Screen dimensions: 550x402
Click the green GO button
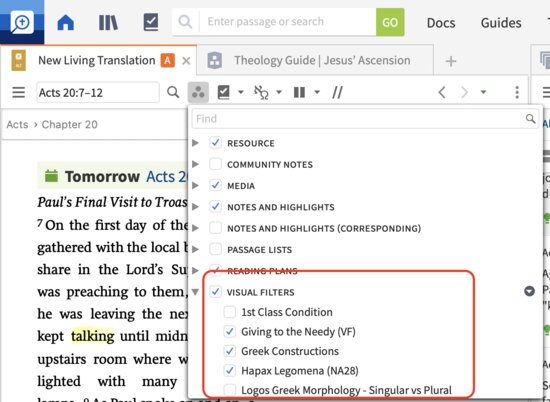[x=390, y=22]
